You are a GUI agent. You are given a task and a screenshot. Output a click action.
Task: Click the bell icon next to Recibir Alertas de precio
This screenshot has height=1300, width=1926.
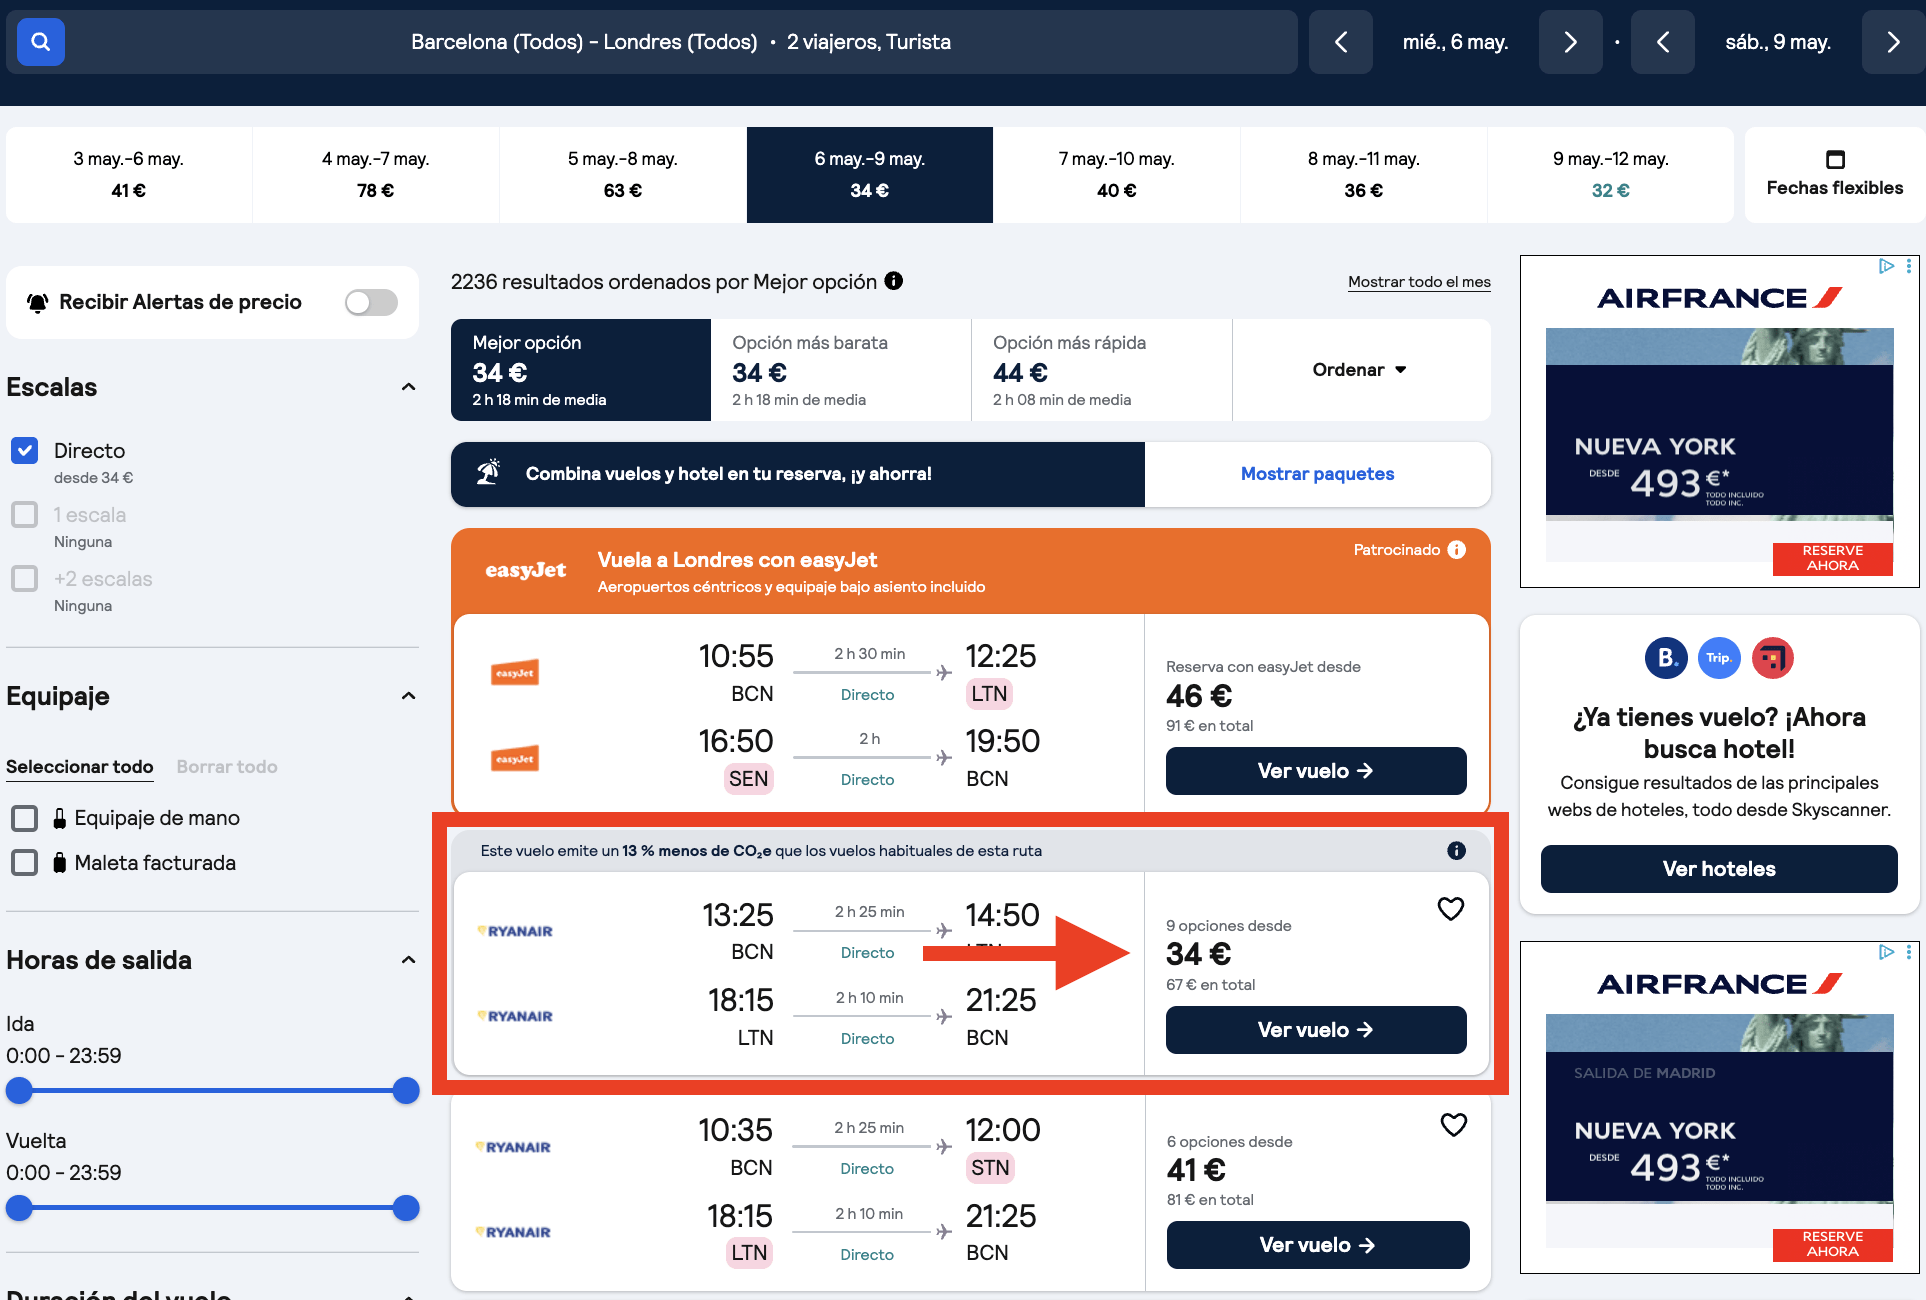37,302
